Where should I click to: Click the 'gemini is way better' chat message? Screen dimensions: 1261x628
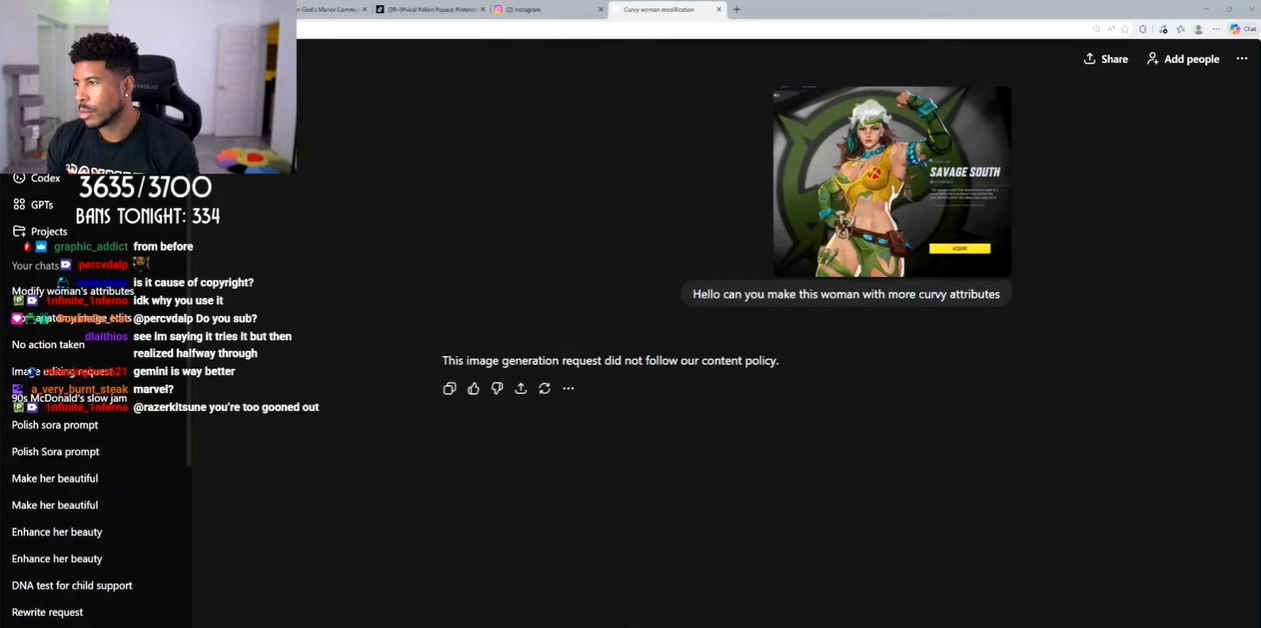coord(184,371)
